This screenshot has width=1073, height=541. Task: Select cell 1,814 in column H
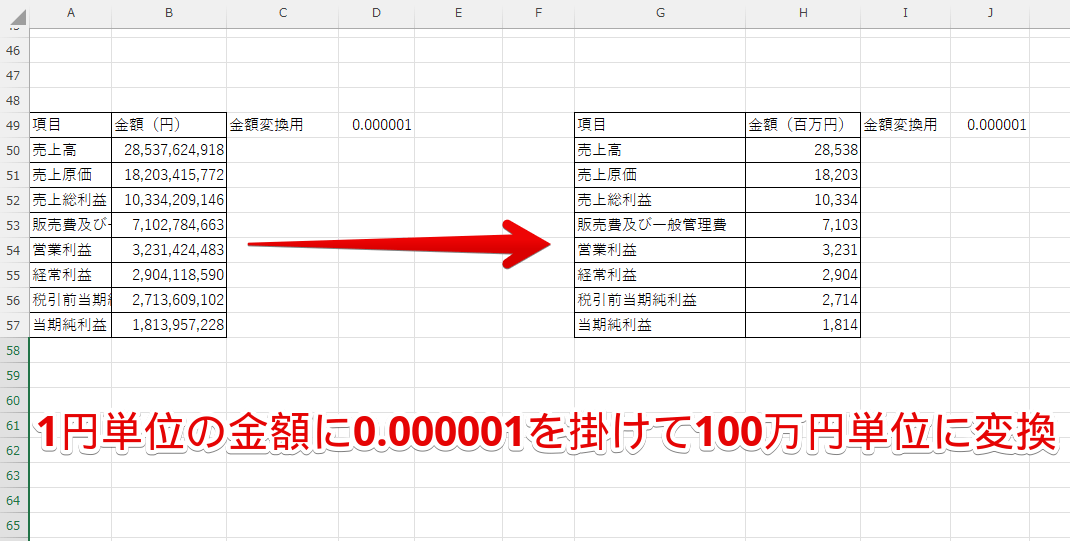pos(803,326)
